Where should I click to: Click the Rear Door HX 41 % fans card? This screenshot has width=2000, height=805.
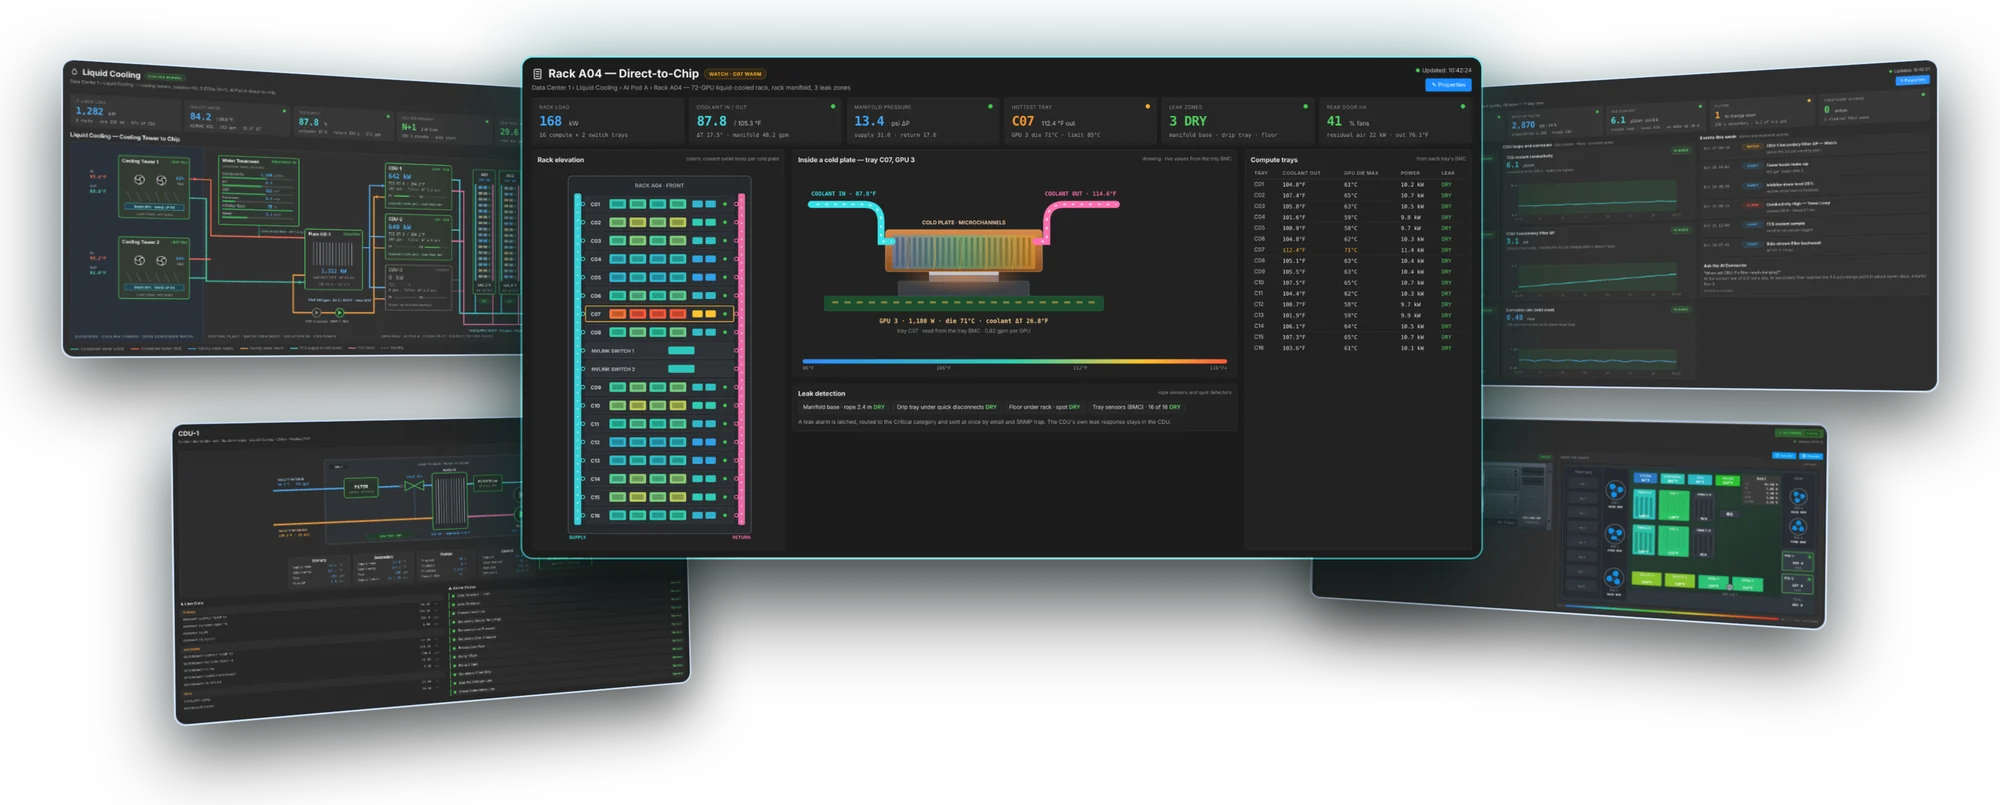tap(1396, 121)
